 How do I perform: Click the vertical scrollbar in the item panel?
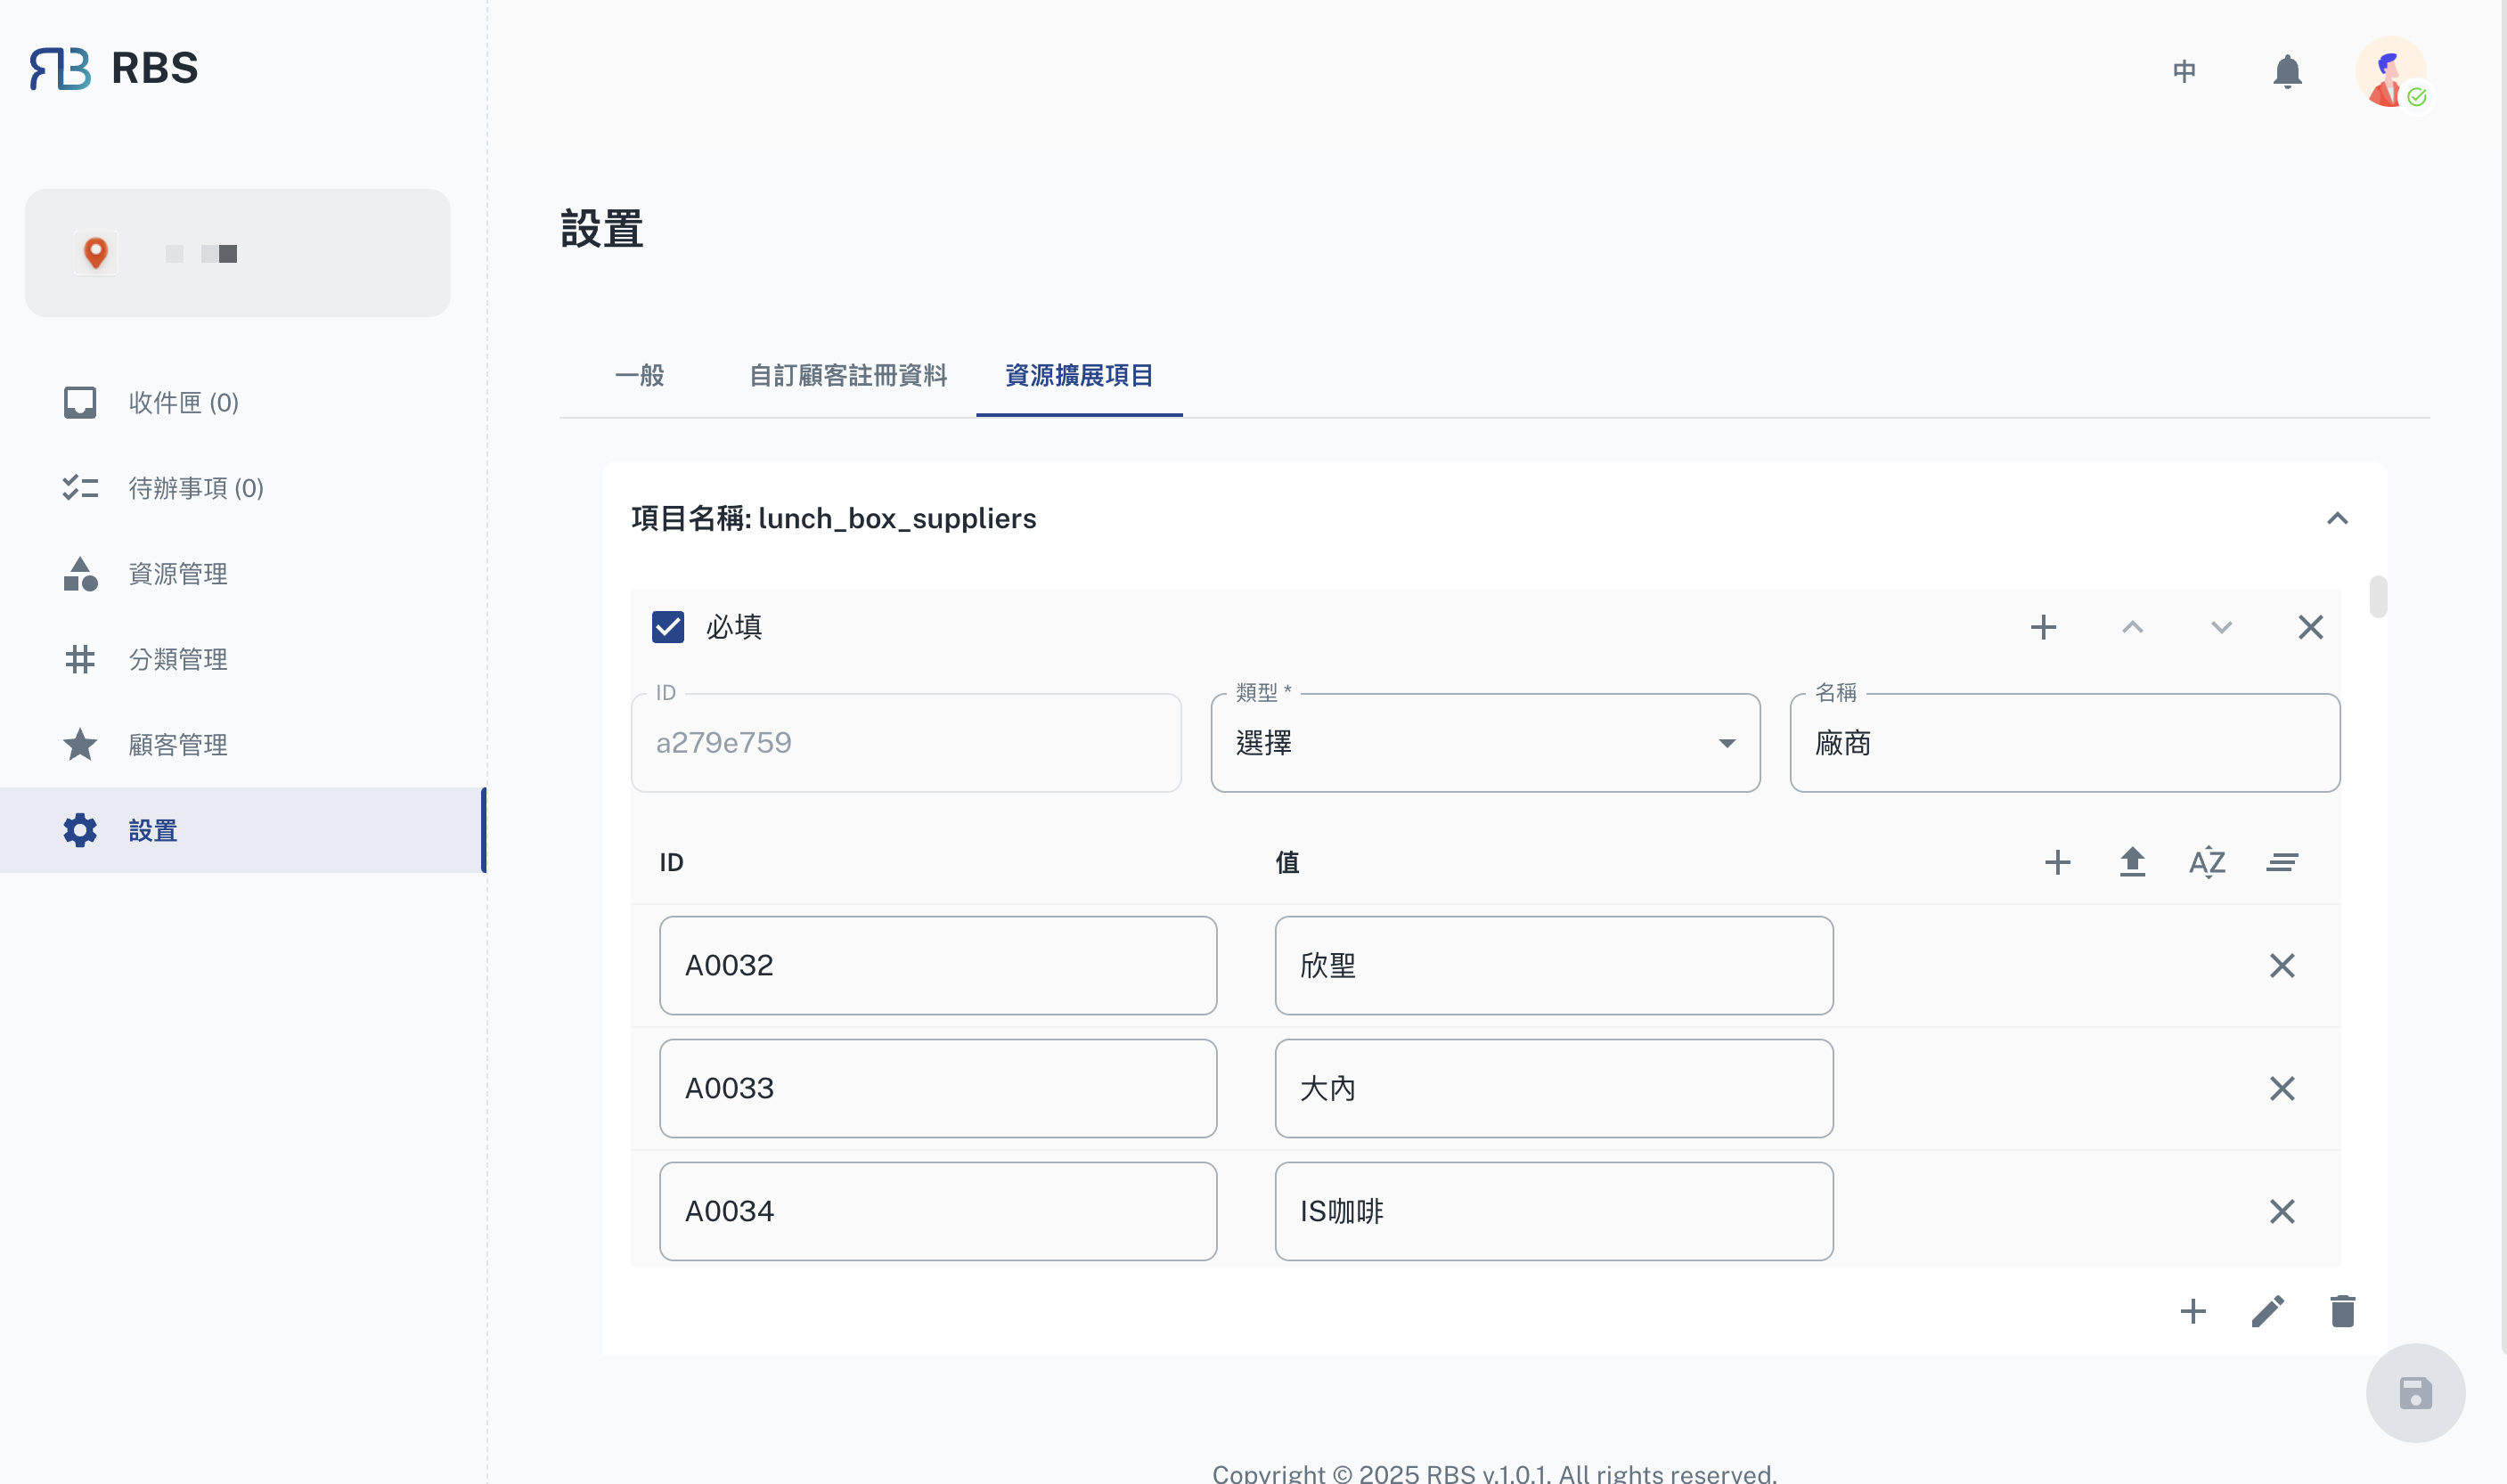[x=2378, y=598]
